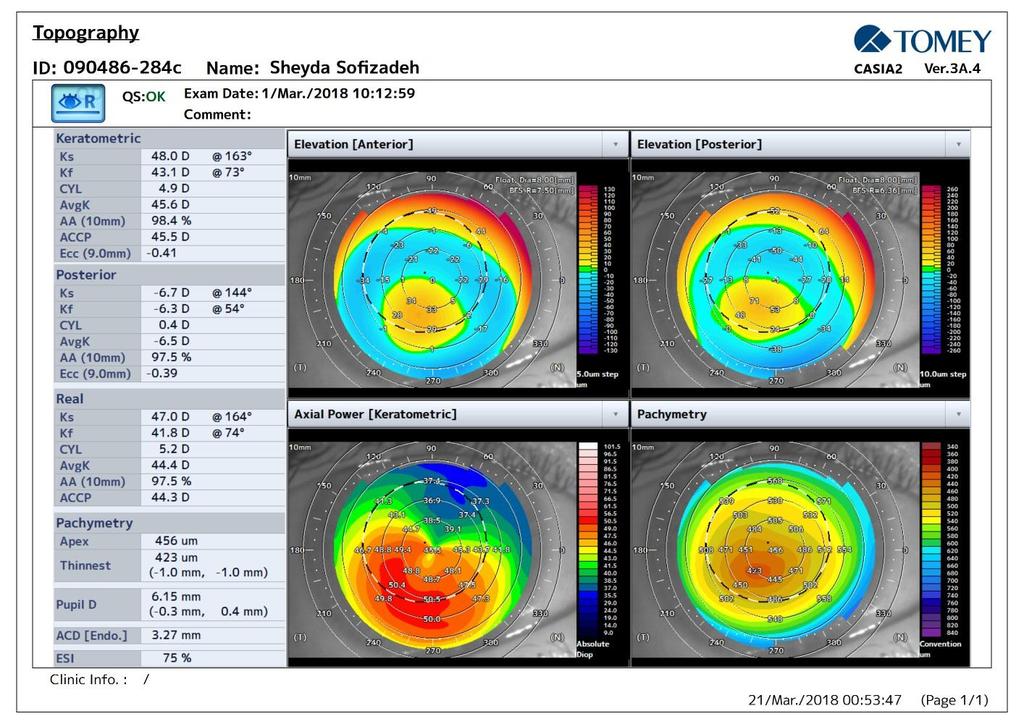Click the '(Page 1/1)' page indicator
Viewport: 1024px width, 724px height.
click(x=955, y=700)
